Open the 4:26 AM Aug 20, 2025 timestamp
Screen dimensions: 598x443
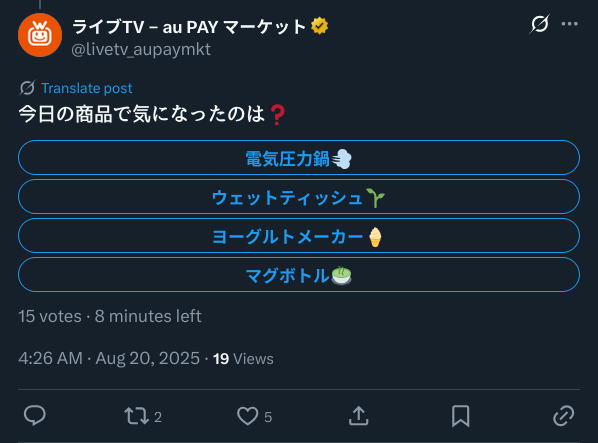tap(109, 359)
